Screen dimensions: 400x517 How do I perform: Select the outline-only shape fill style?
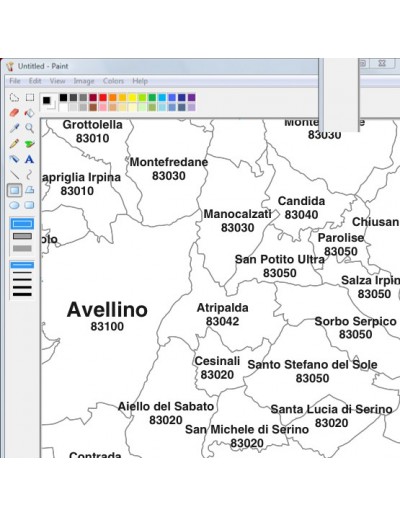pyautogui.click(x=22, y=224)
